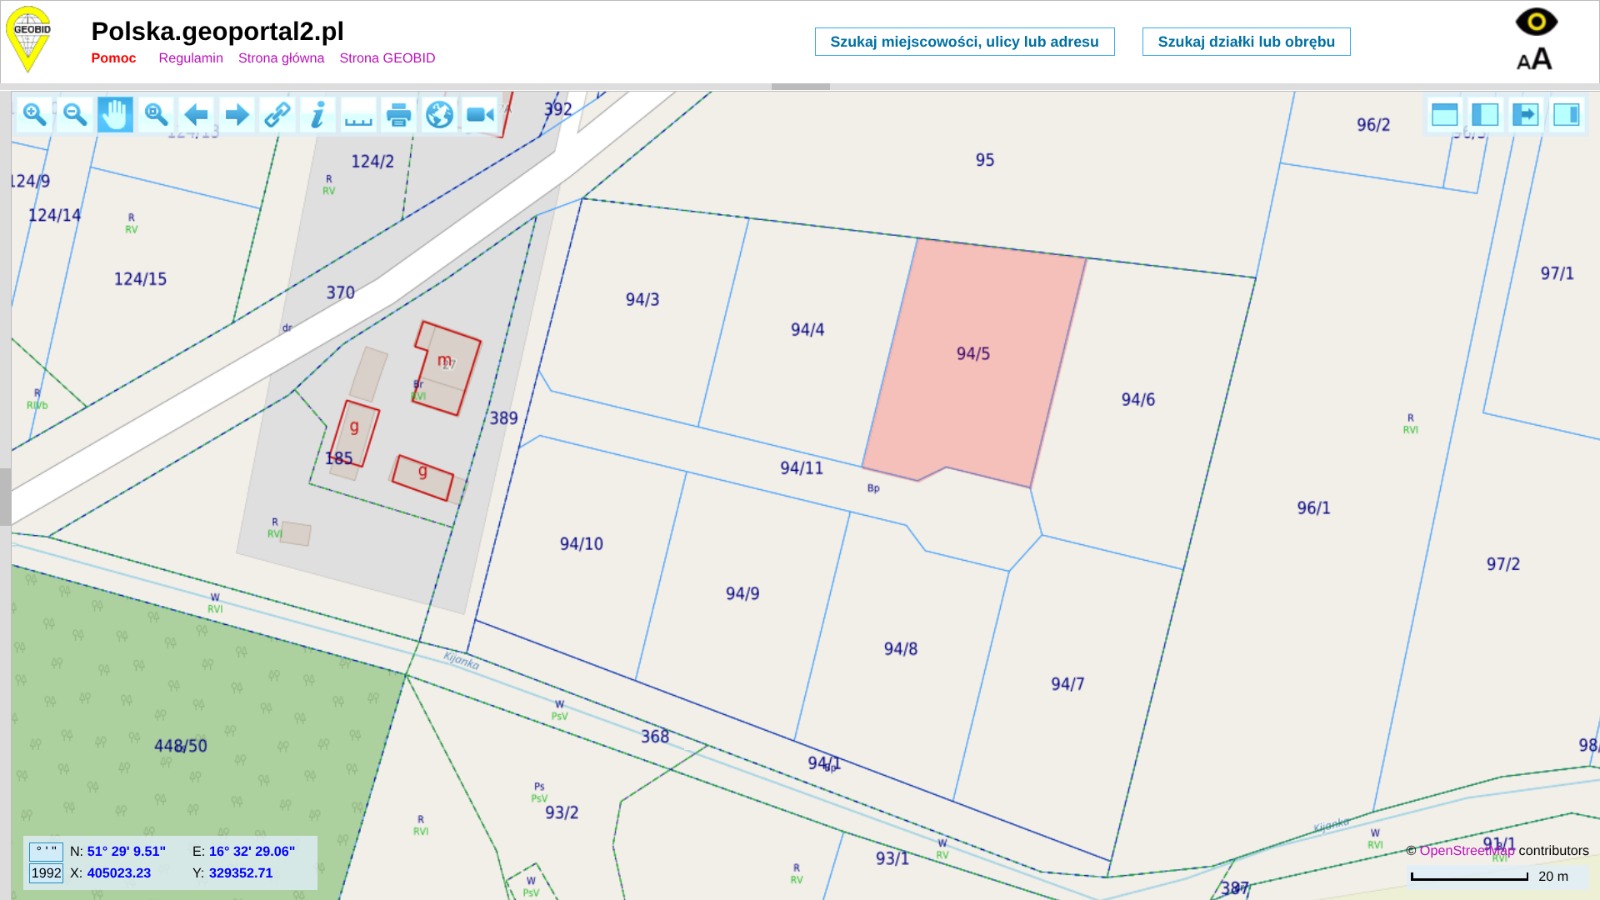Viewport: 1600px width, 900px height.
Task: Toggle the 1992 coordinate system button
Action: 46,873
